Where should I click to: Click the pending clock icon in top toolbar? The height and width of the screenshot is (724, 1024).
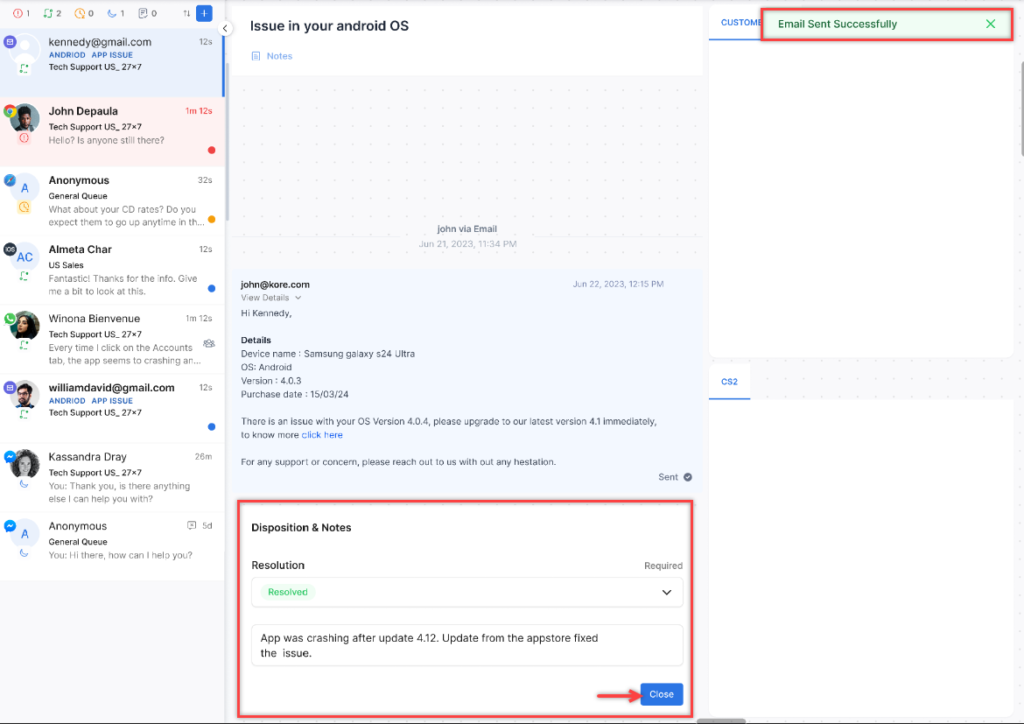point(80,13)
